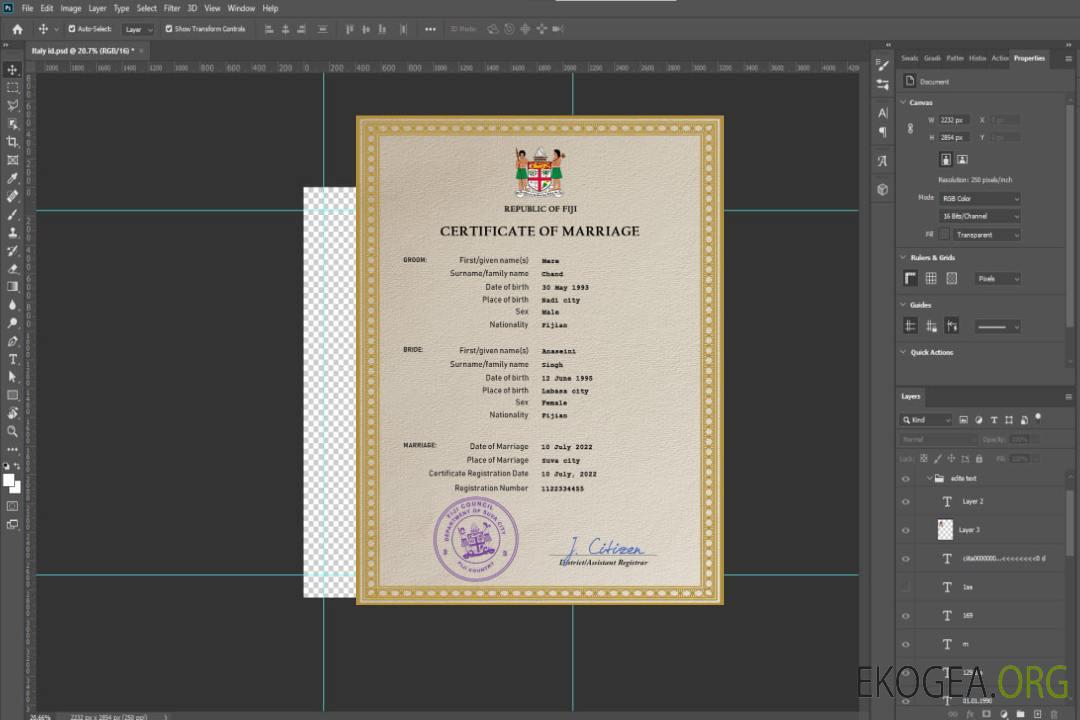Select the Eyedropper tool
This screenshot has height=720, width=1080.
(12, 178)
